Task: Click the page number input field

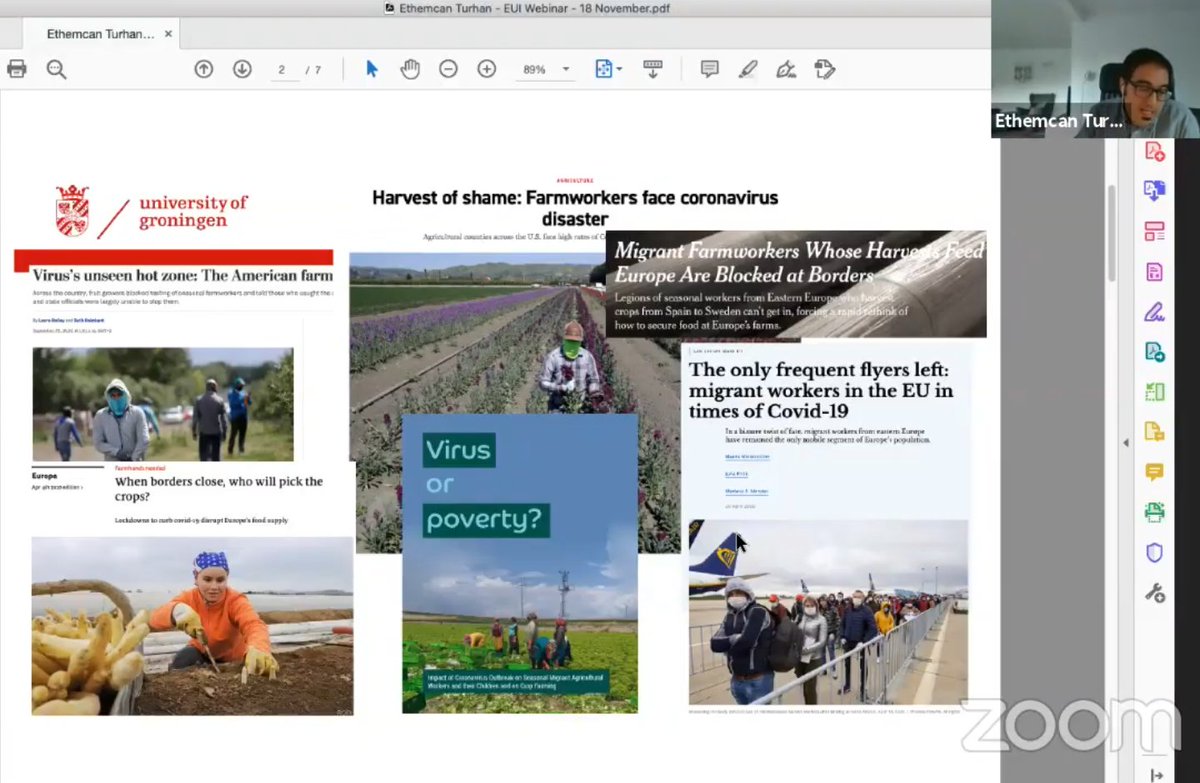Action: point(283,70)
